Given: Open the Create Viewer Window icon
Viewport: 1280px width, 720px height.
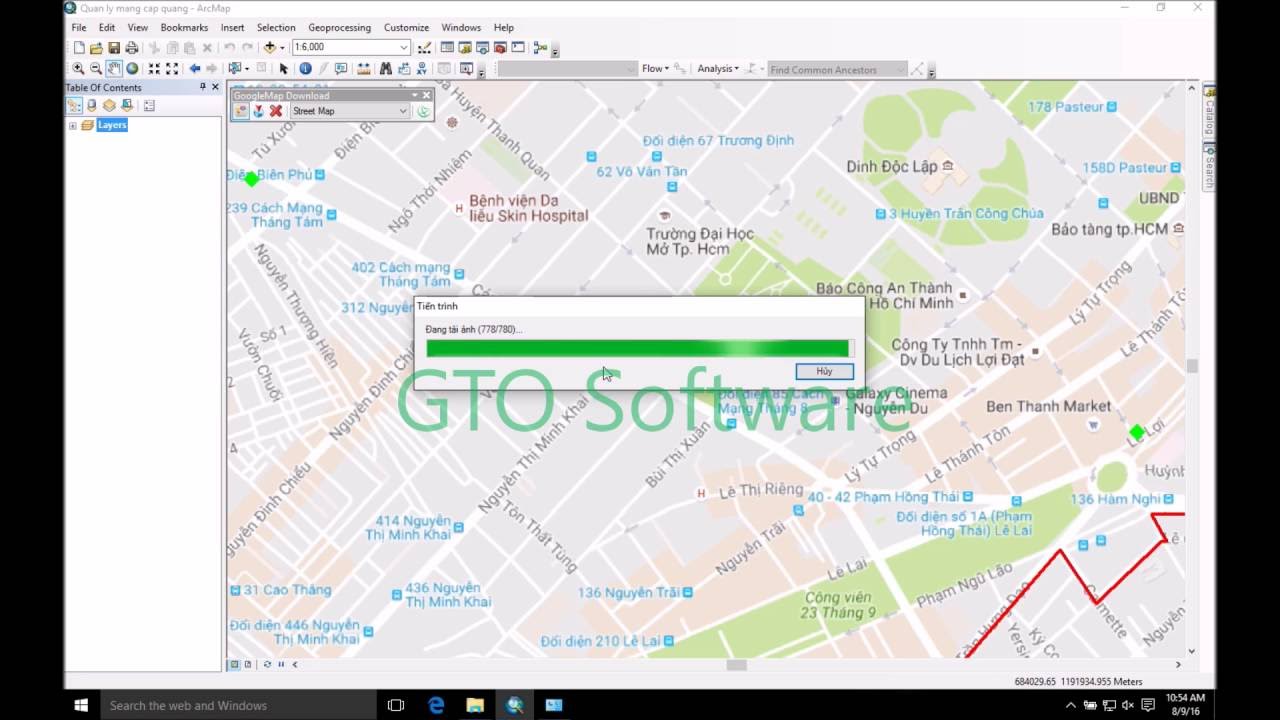Looking at the screenshot, I should pyautogui.click(x=466, y=68).
